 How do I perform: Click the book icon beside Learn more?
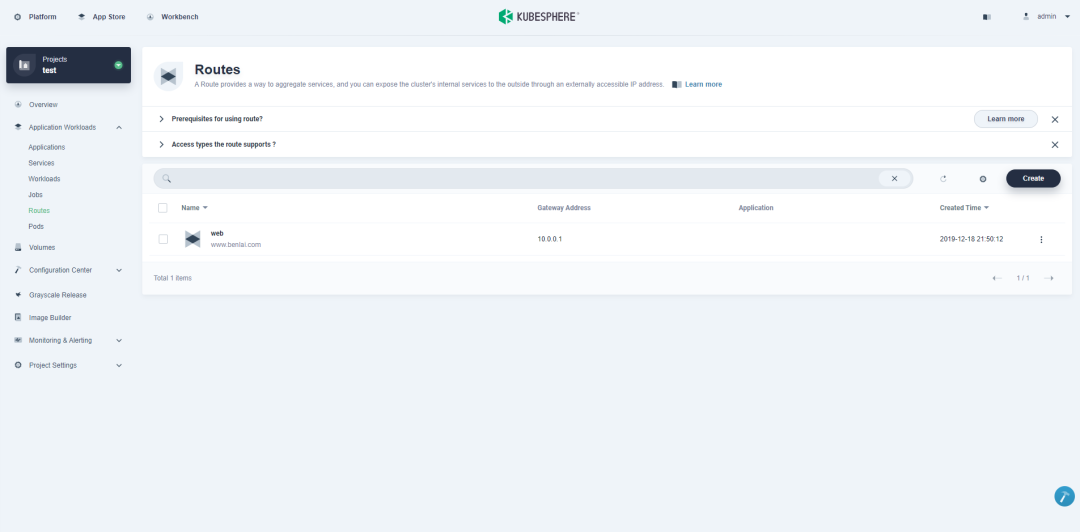676,84
